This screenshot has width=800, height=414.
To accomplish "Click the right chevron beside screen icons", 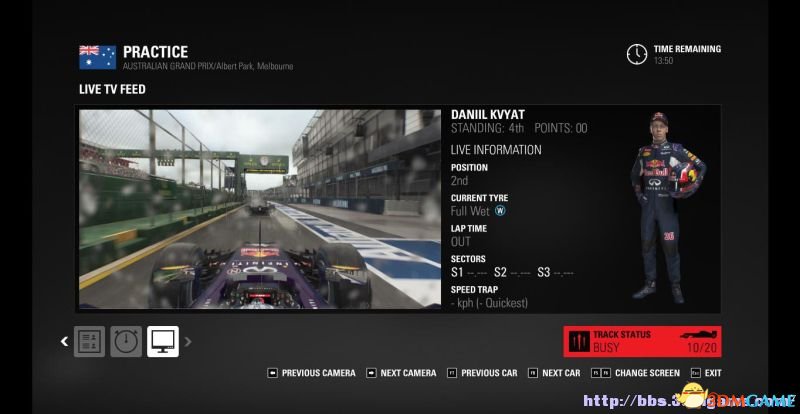I will [188, 341].
